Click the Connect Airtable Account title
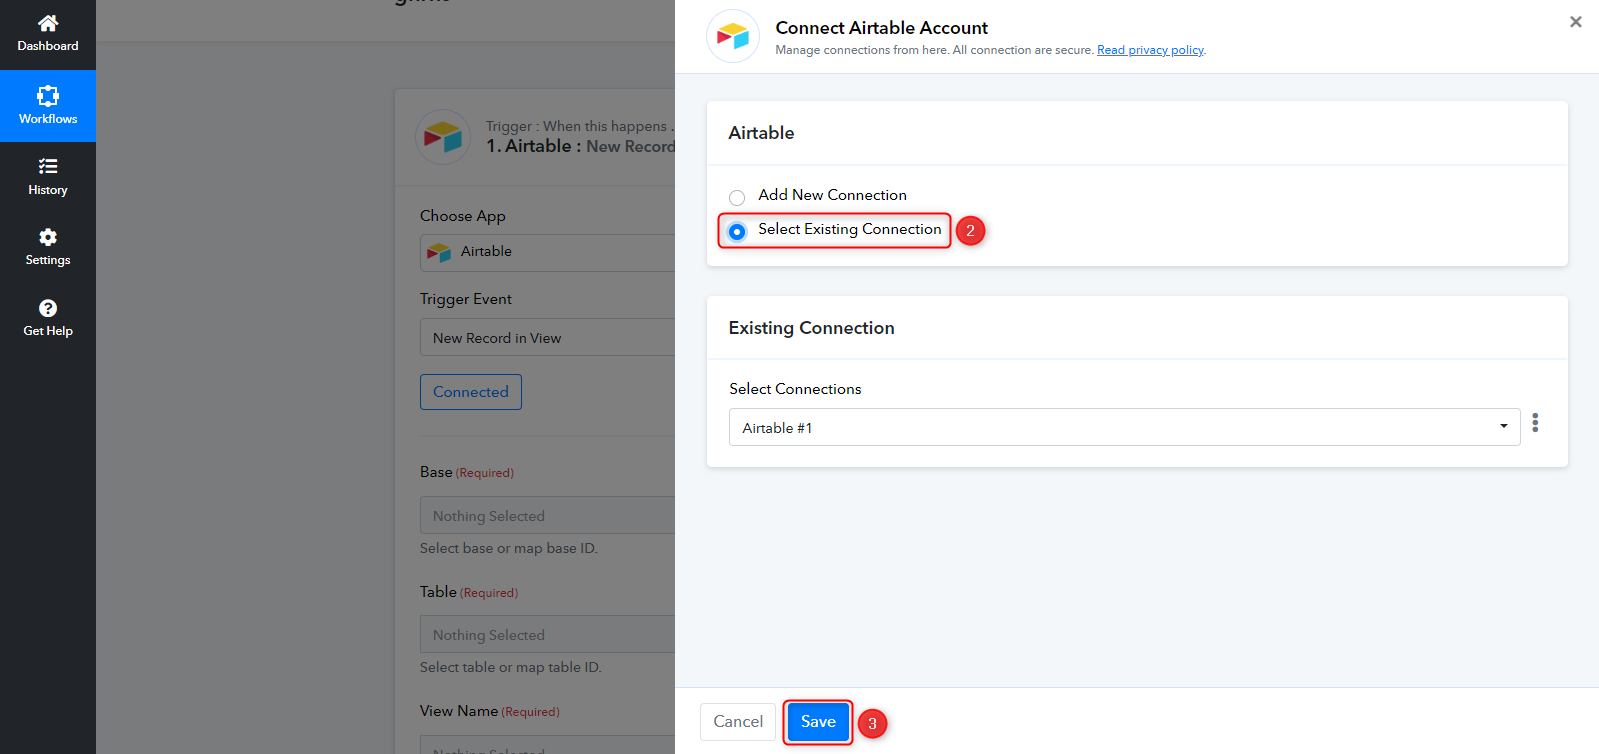The height and width of the screenshot is (754, 1599). tap(881, 28)
